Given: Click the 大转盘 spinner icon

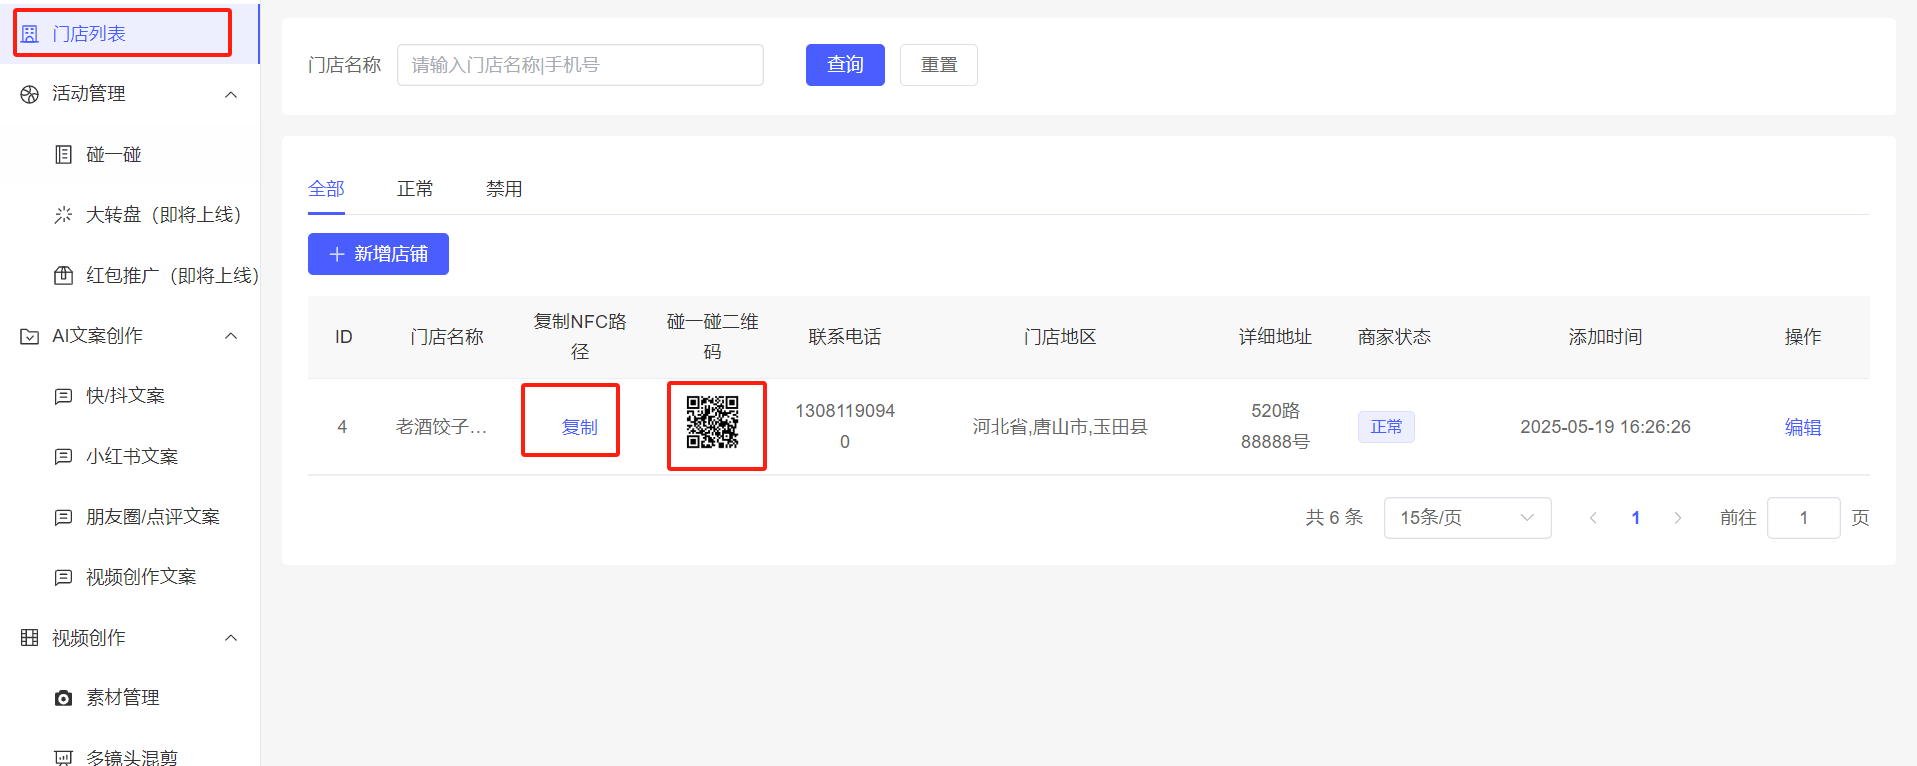Looking at the screenshot, I should pyautogui.click(x=63, y=215).
